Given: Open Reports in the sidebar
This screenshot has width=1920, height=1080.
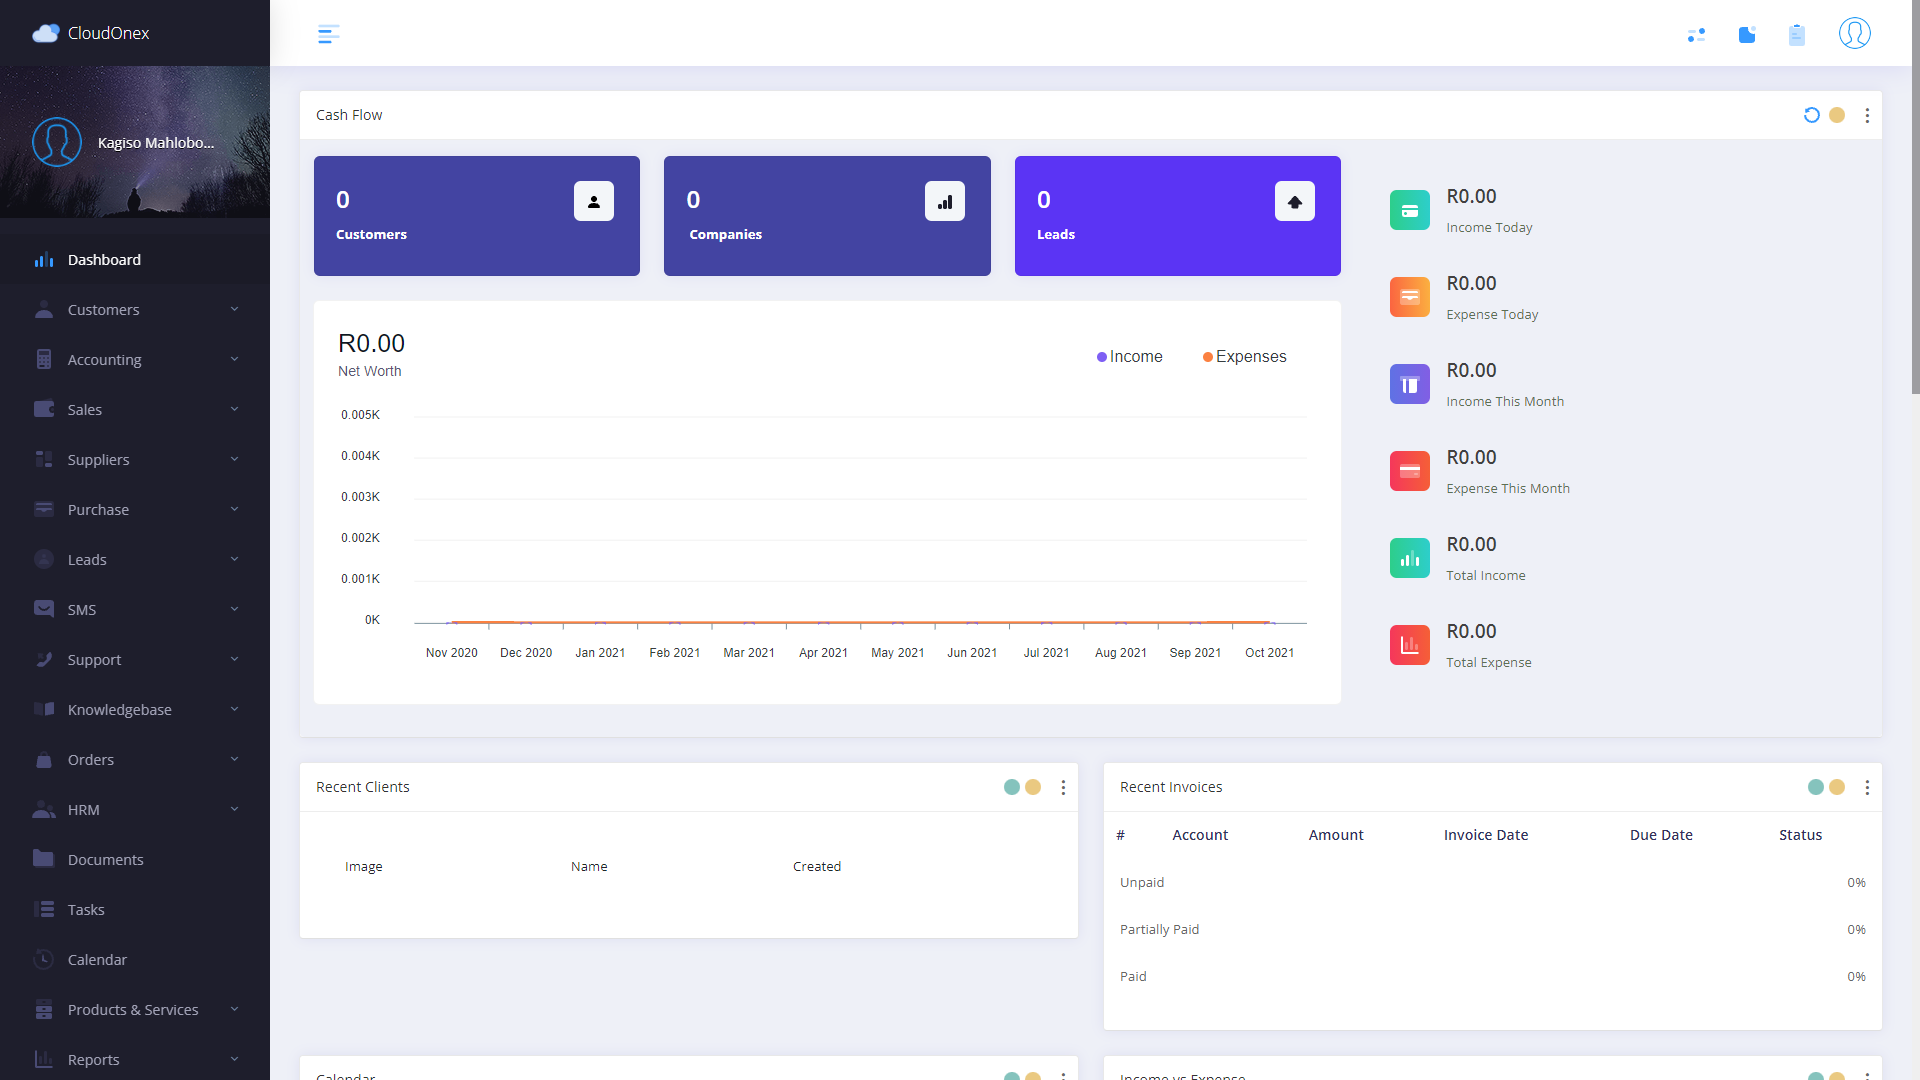Looking at the screenshot, I should click(x=135, y=1059).
